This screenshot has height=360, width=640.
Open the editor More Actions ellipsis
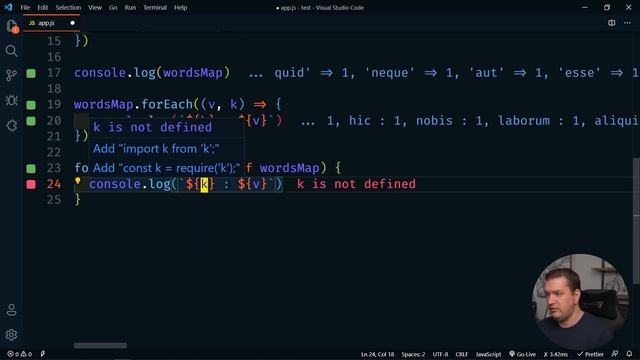tap(627, 23)
